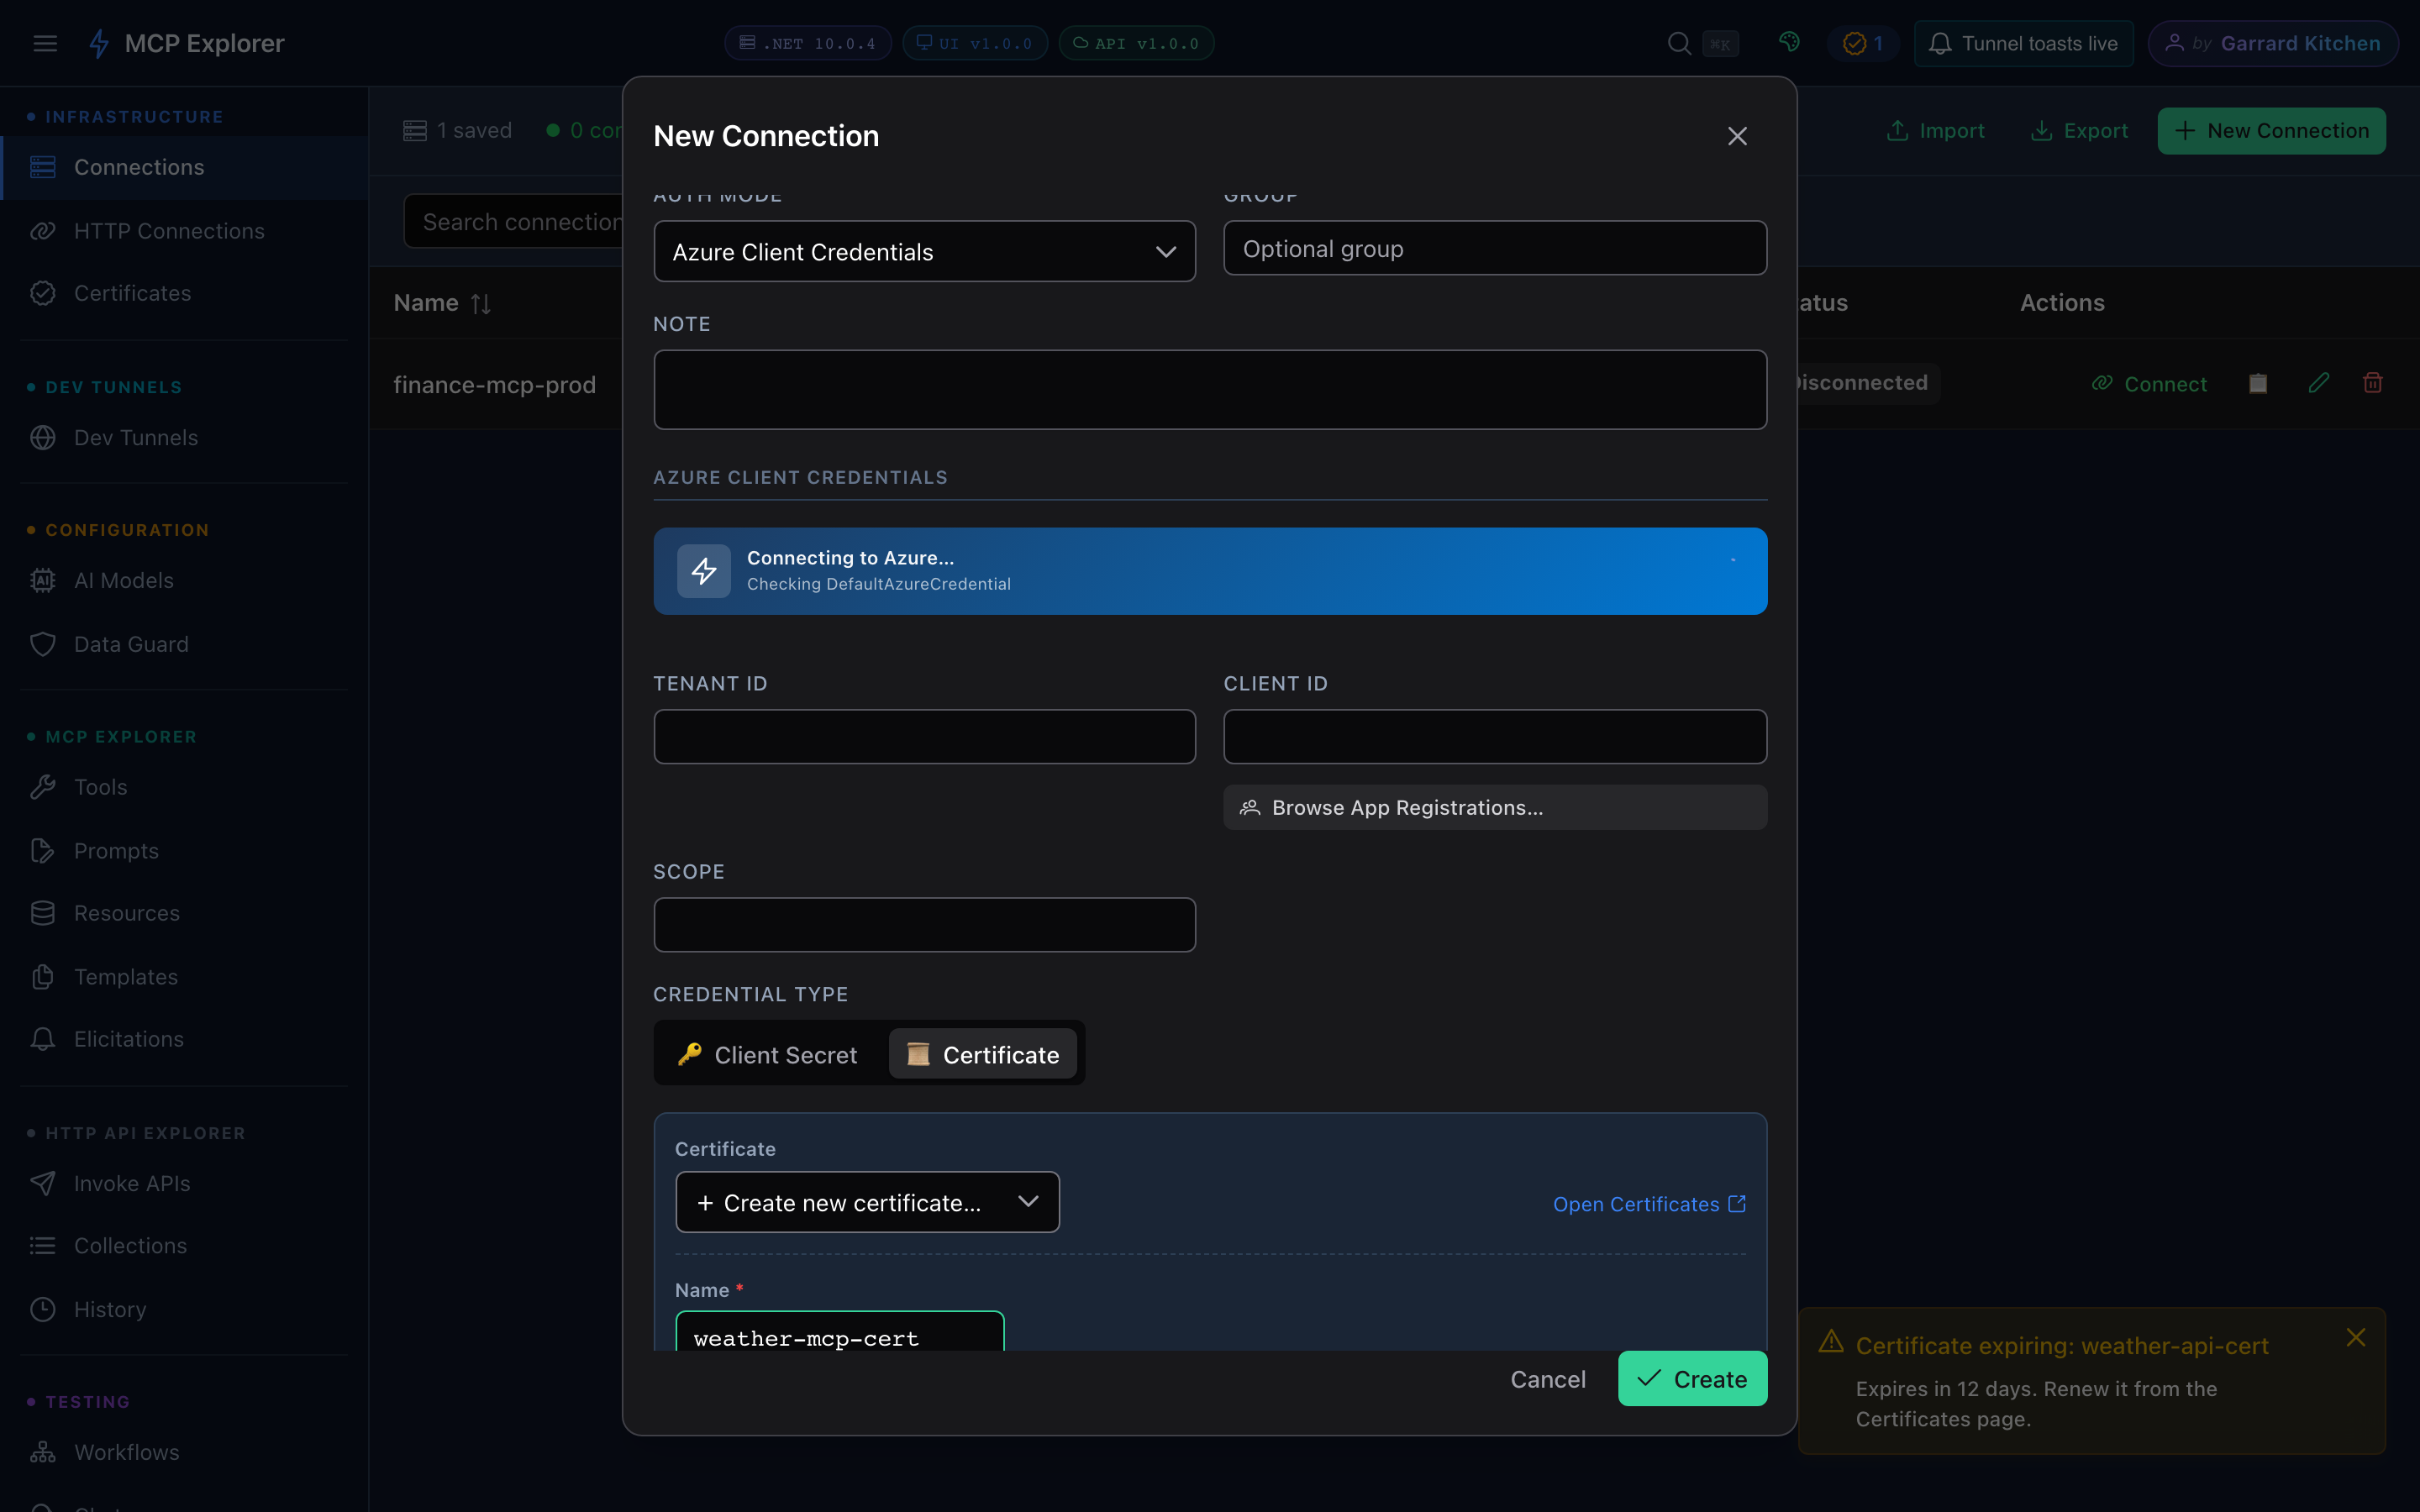This screenshot has height=1512, width=2420.
Task: Toggle Tunnel toasts live button
Action: pos(2023,43)
